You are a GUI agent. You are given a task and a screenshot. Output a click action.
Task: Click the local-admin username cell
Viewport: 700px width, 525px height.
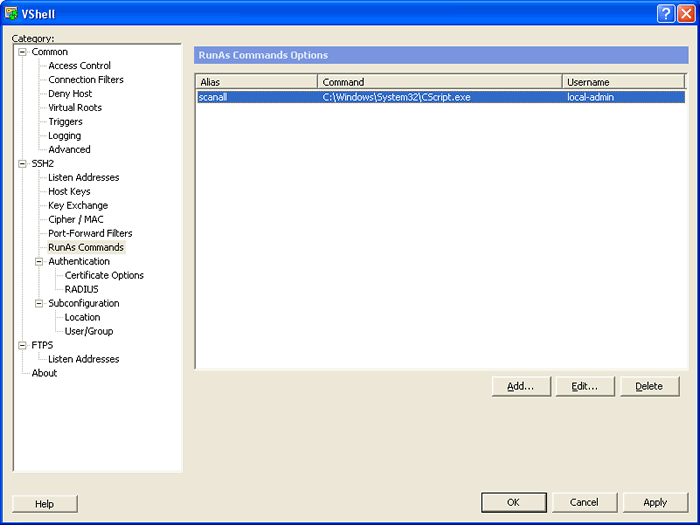591,97
